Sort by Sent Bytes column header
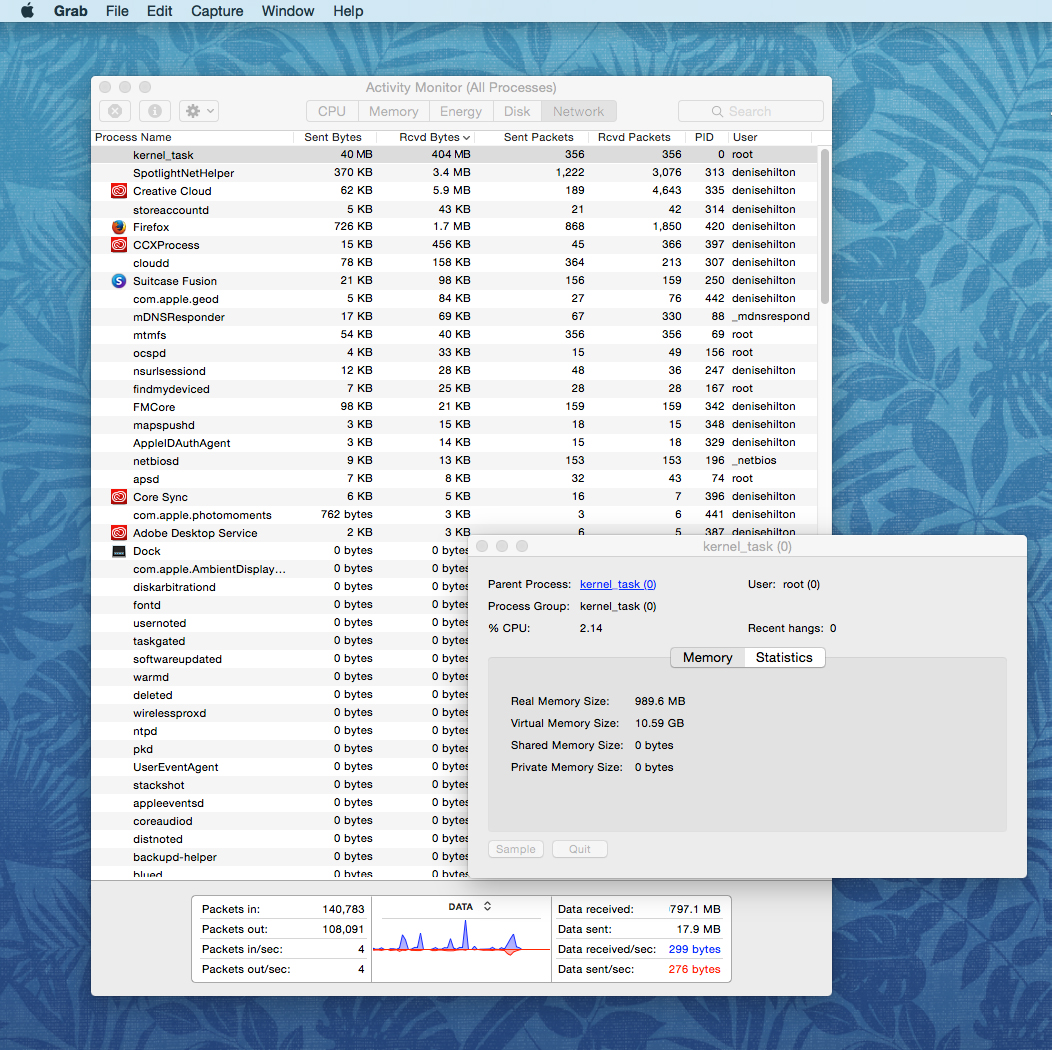This screenshot has width=1052, height=1050. (x=333, y=137)
